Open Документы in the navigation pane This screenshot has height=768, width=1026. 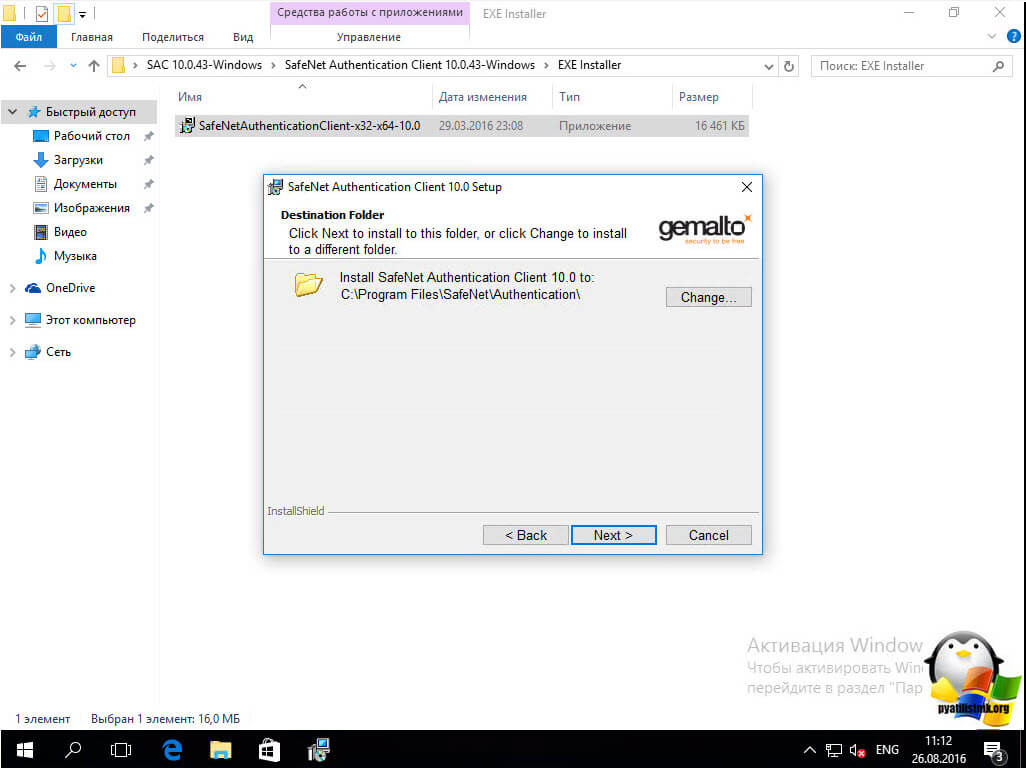coord(85,184)
